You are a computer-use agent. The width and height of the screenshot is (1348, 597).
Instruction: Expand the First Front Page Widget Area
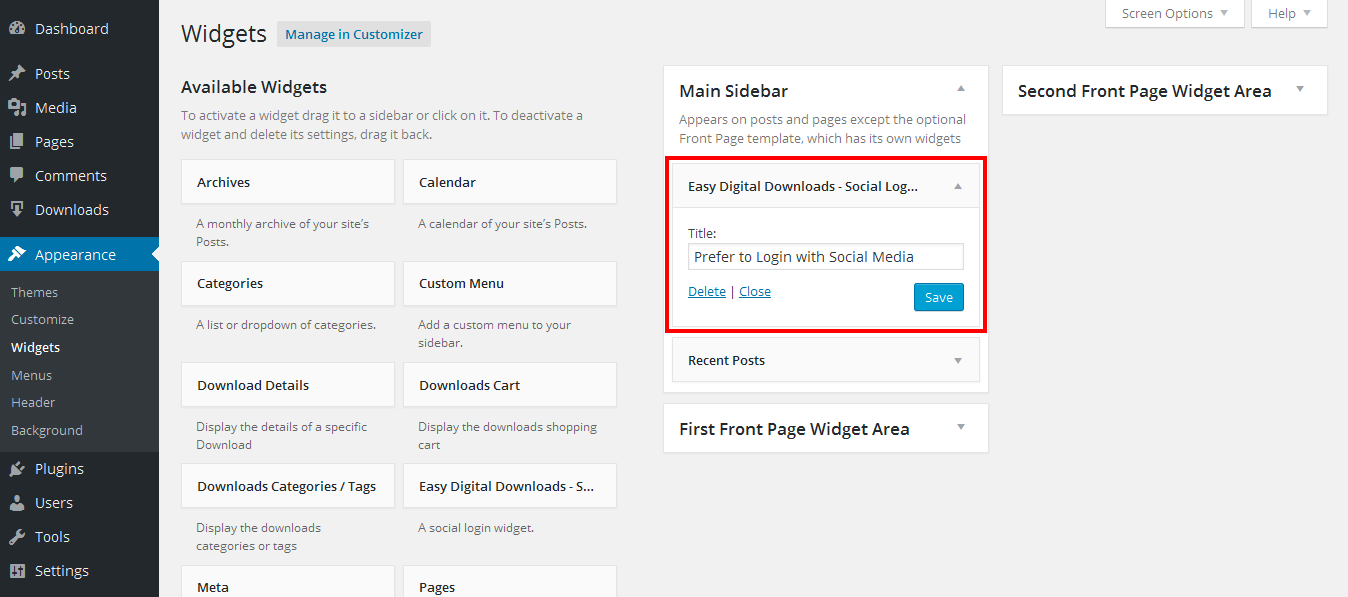click(960, 428)
